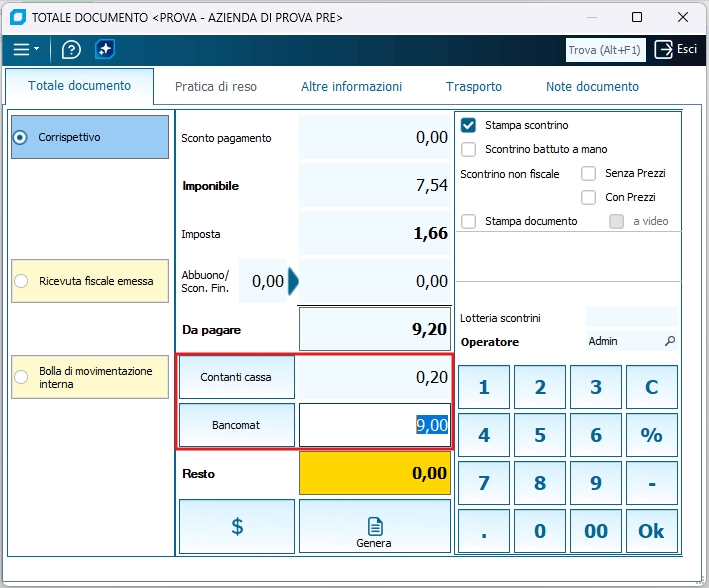Focus the Trova (Alt+F1) search field
This screenshot has width=709, height=588.
(x=605, y=50)
